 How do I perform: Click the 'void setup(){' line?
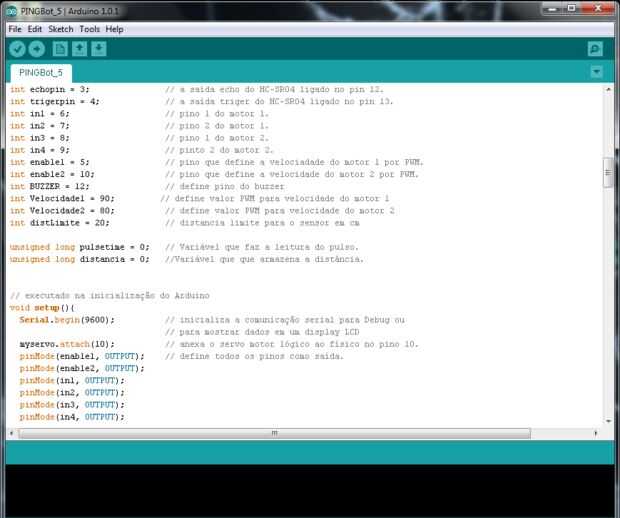[x=42, y=308]
